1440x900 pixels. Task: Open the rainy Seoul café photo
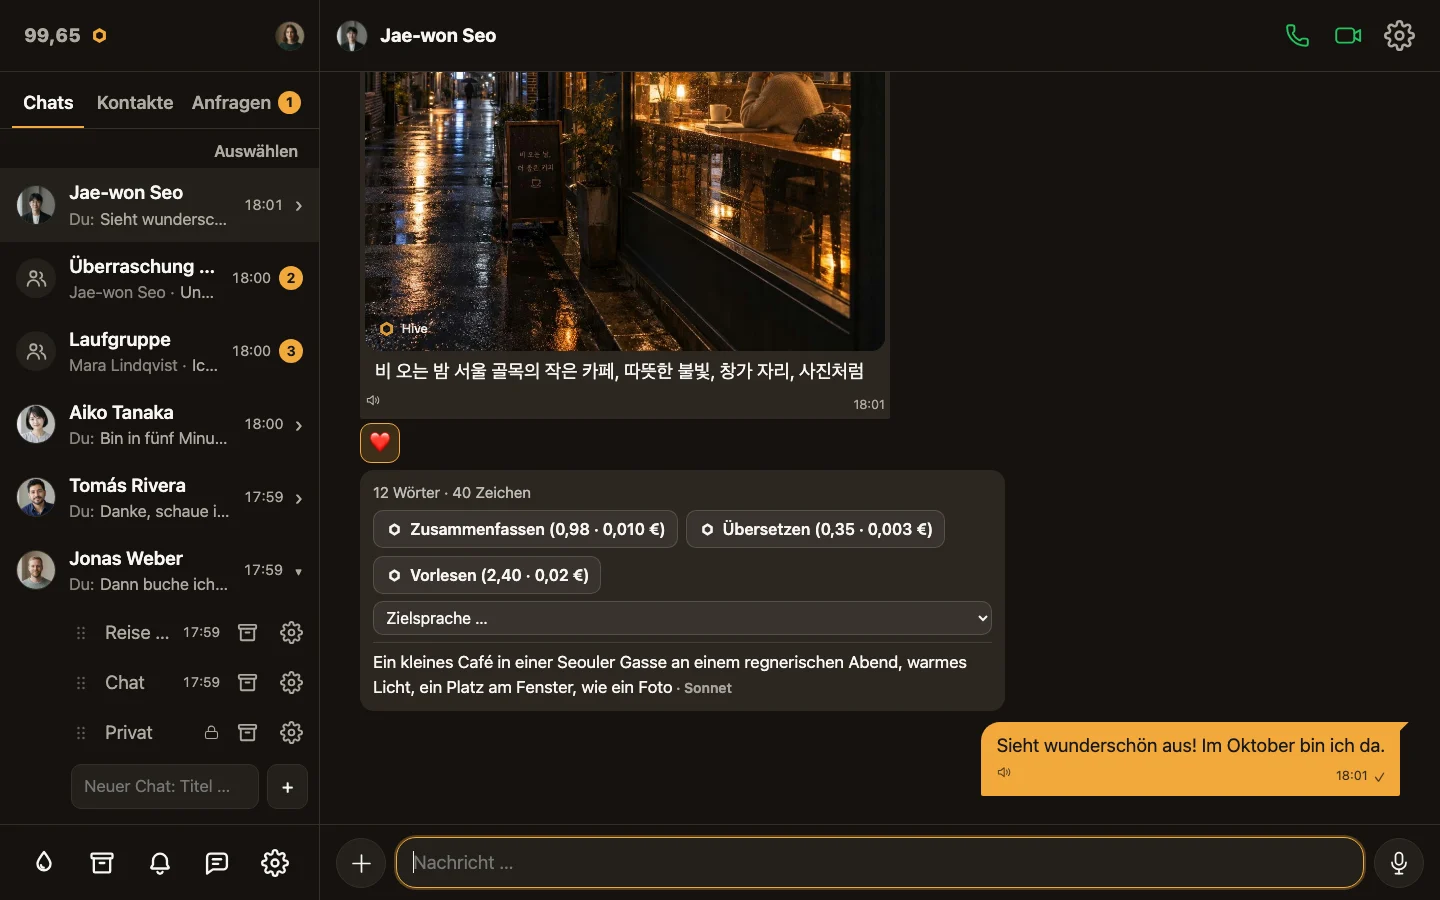tap(624, 211)
